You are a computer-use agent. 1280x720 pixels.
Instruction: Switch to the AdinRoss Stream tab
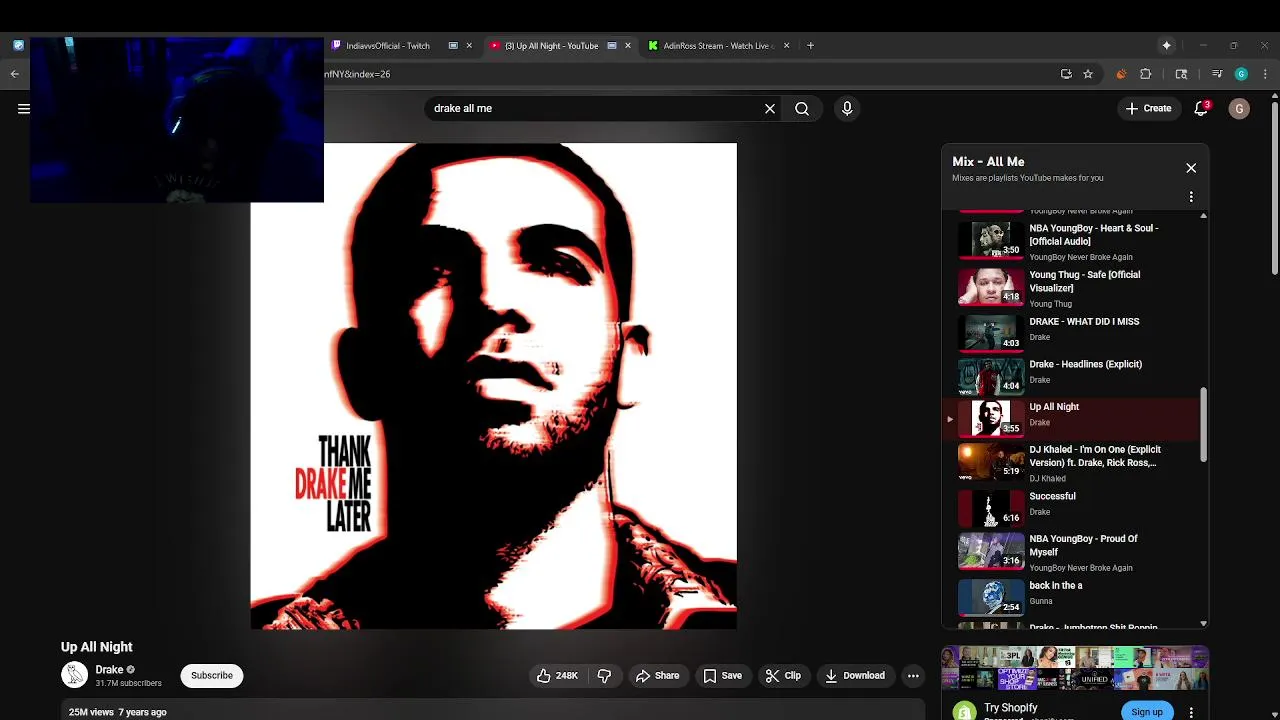click(718, 46)
